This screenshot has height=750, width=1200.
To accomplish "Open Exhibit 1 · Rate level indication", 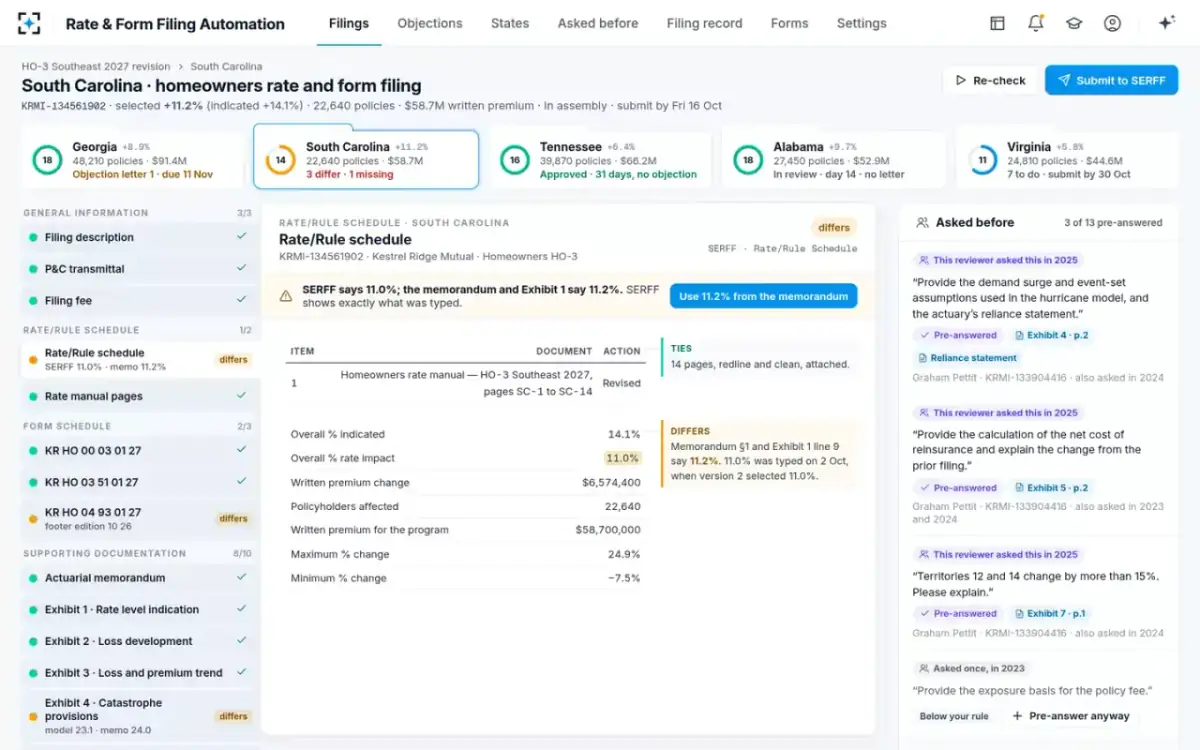I will pos(138,609).
